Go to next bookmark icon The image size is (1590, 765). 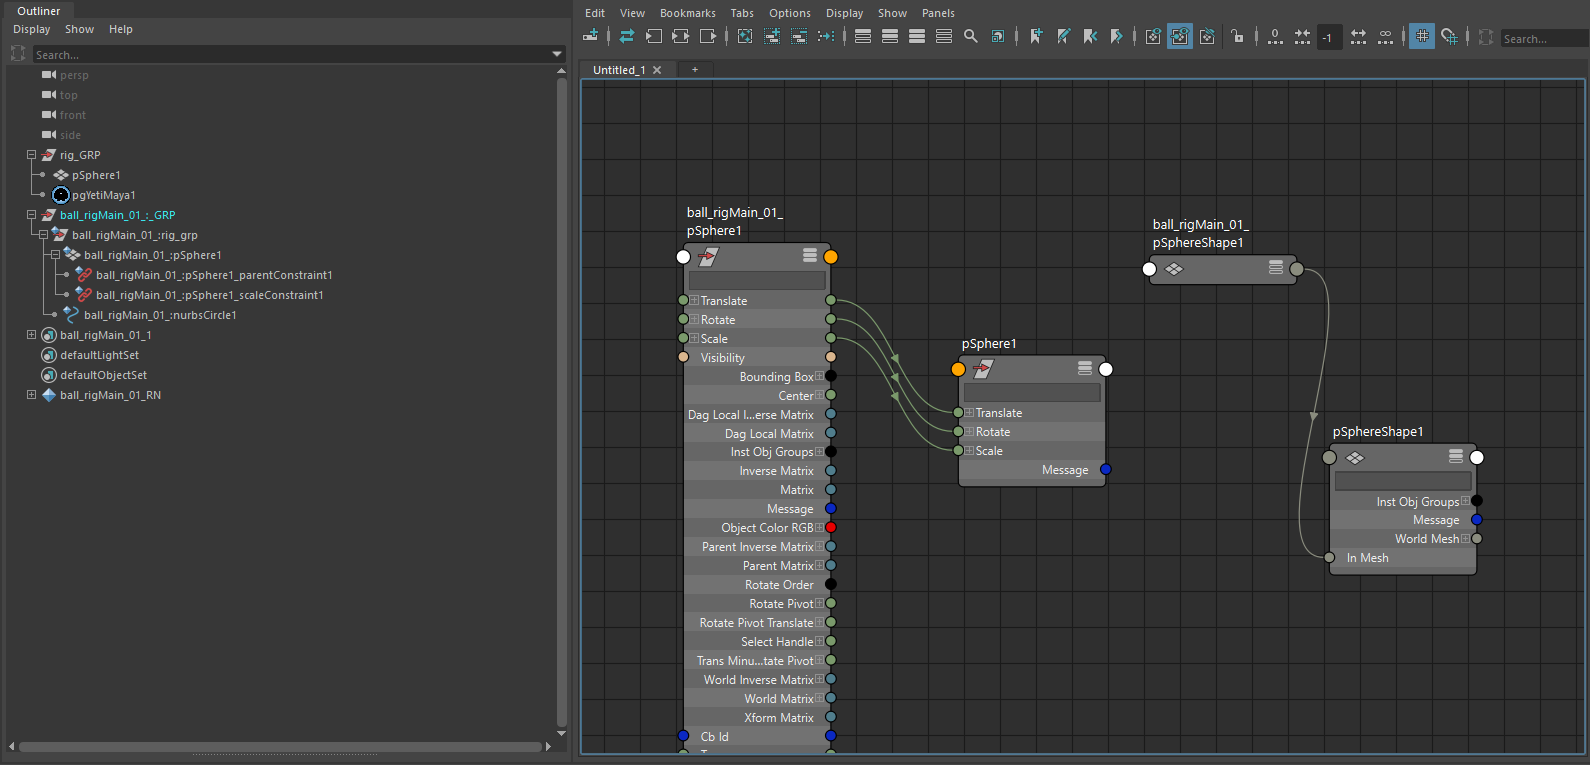tap(1117, 36)
